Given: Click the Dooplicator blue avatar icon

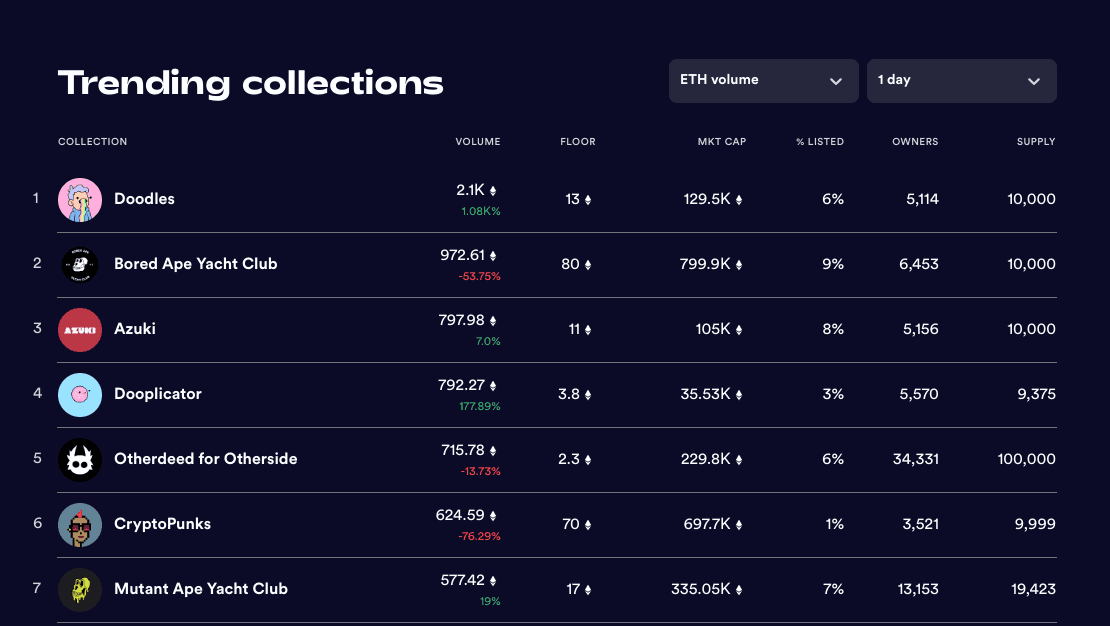Looking at the screenshot, I should 80,395.
